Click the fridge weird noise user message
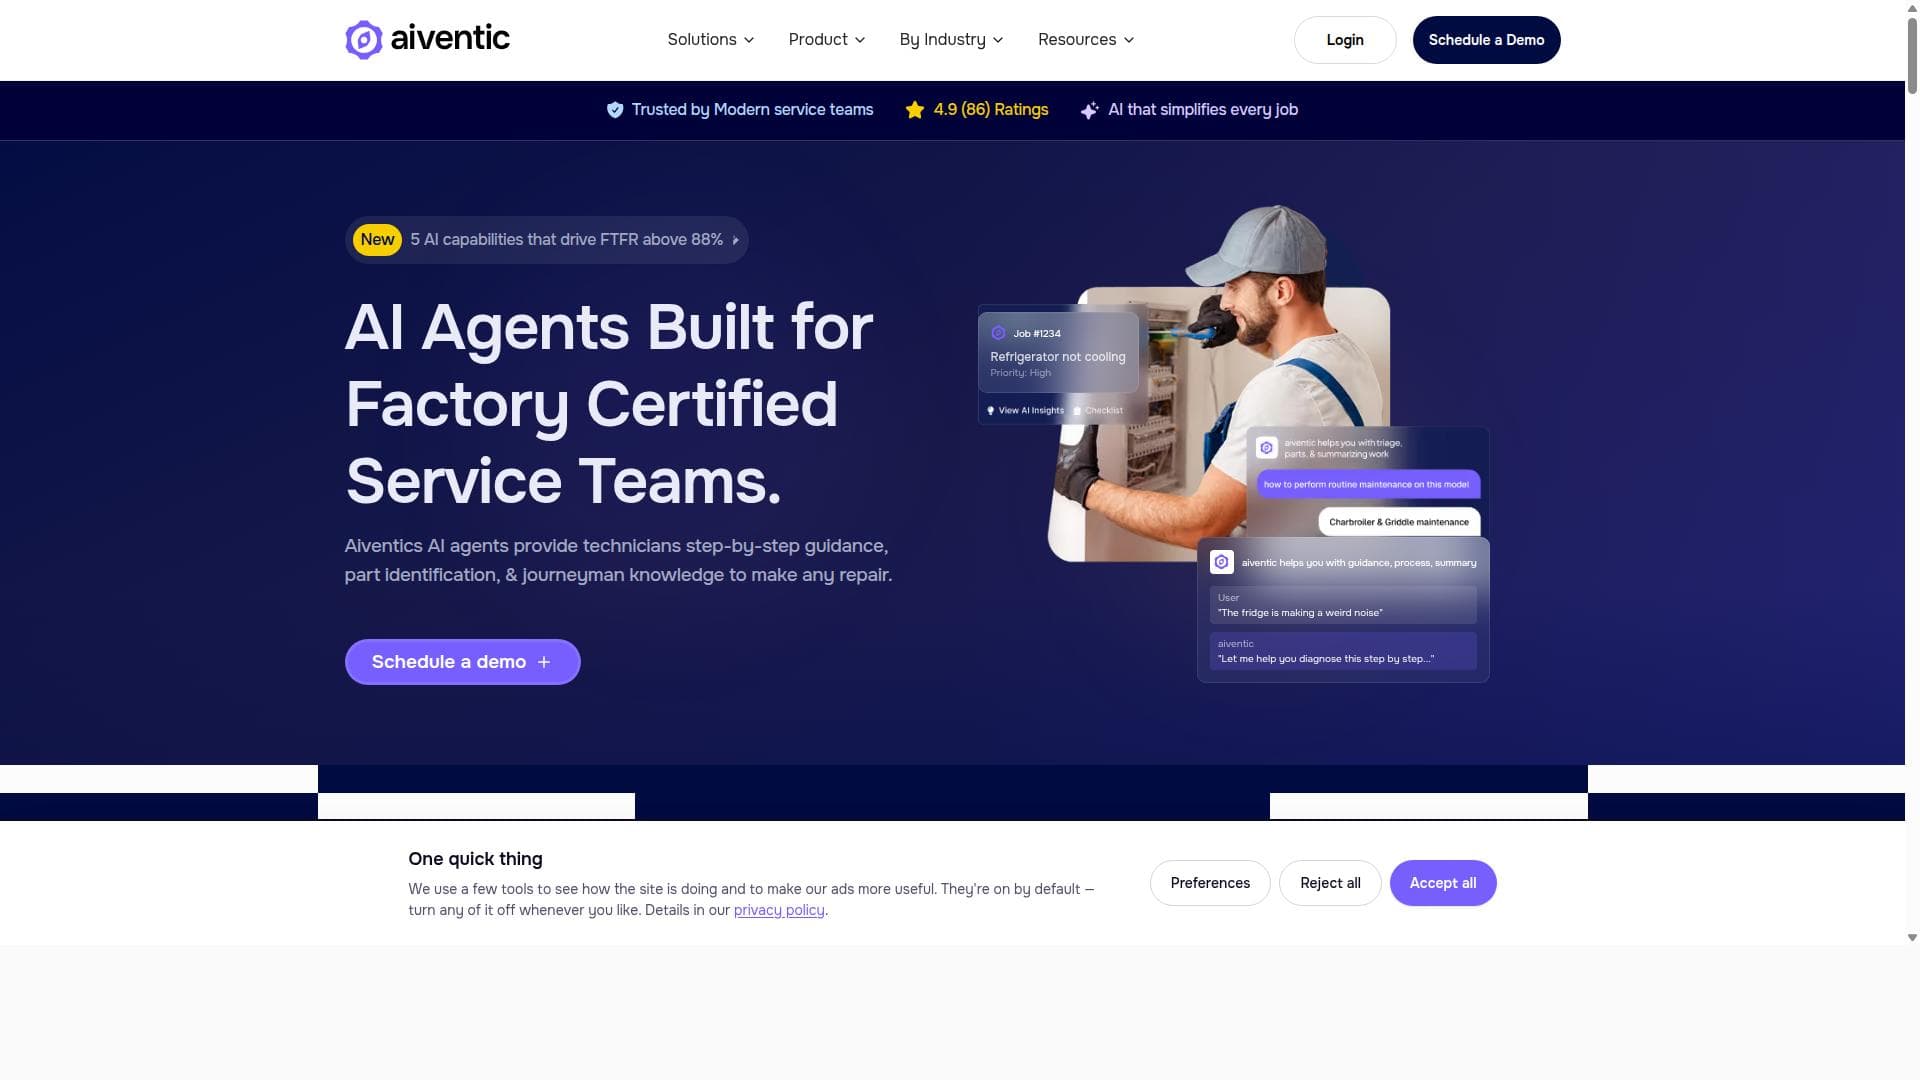 coord(1343,605)
